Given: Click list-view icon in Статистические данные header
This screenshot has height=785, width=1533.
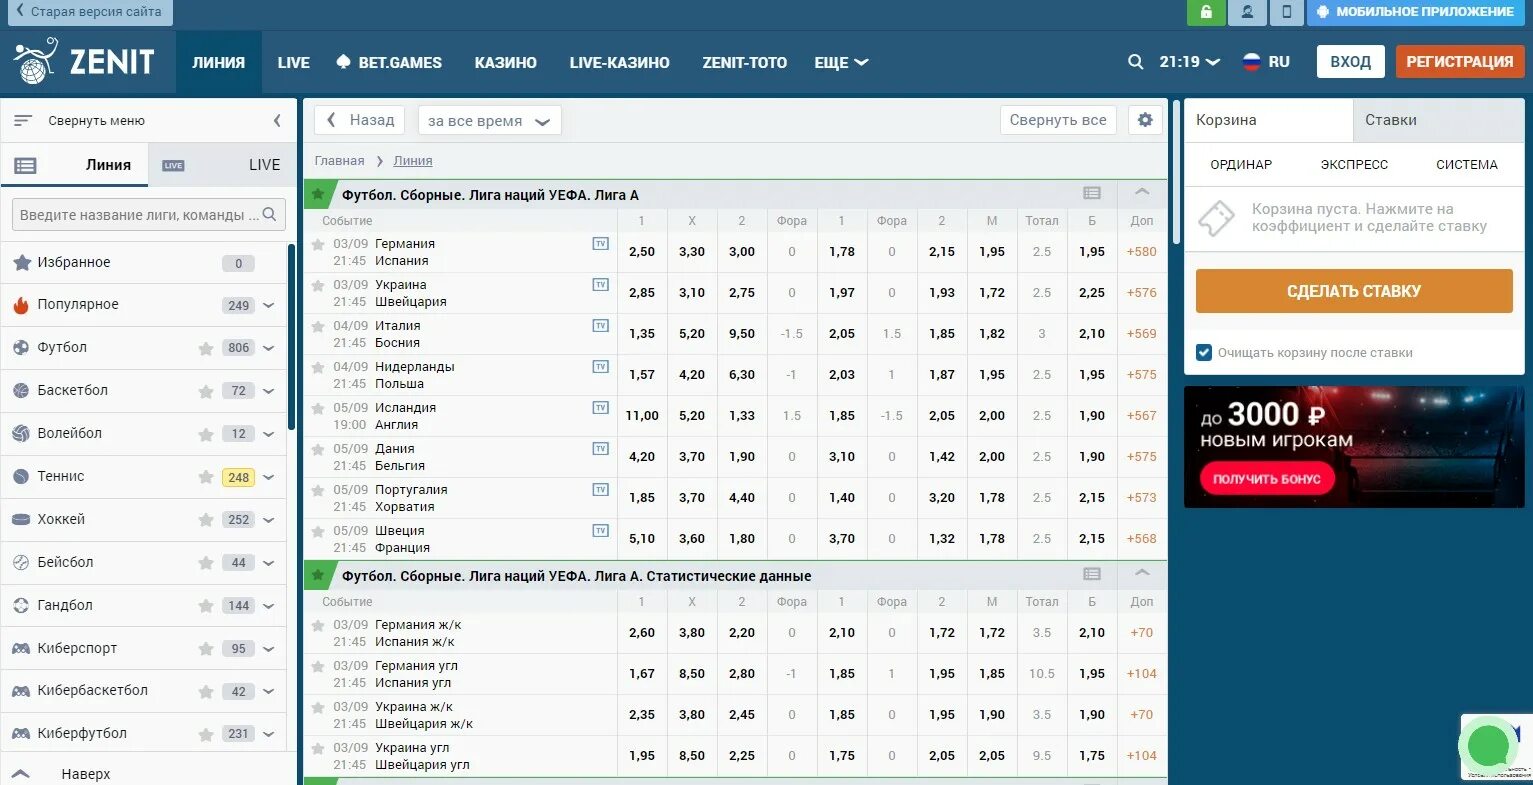Looking at the screenshot, I should pos(1092,574).
